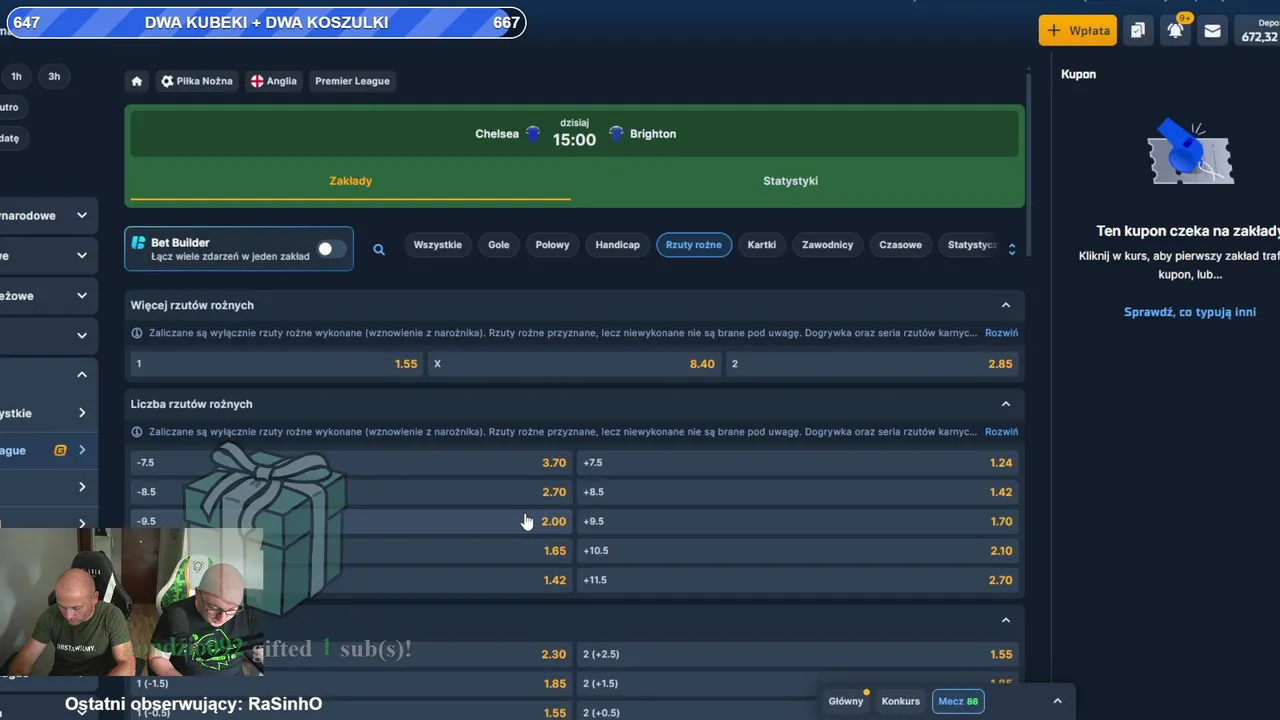
Task: Open the home breadcrumb icon
Action: (137, 81)
